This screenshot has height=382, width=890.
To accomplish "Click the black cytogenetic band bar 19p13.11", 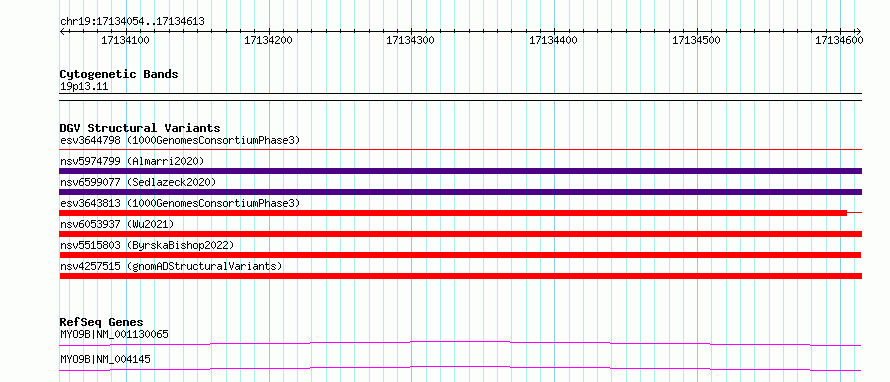I will pos(460,97).
